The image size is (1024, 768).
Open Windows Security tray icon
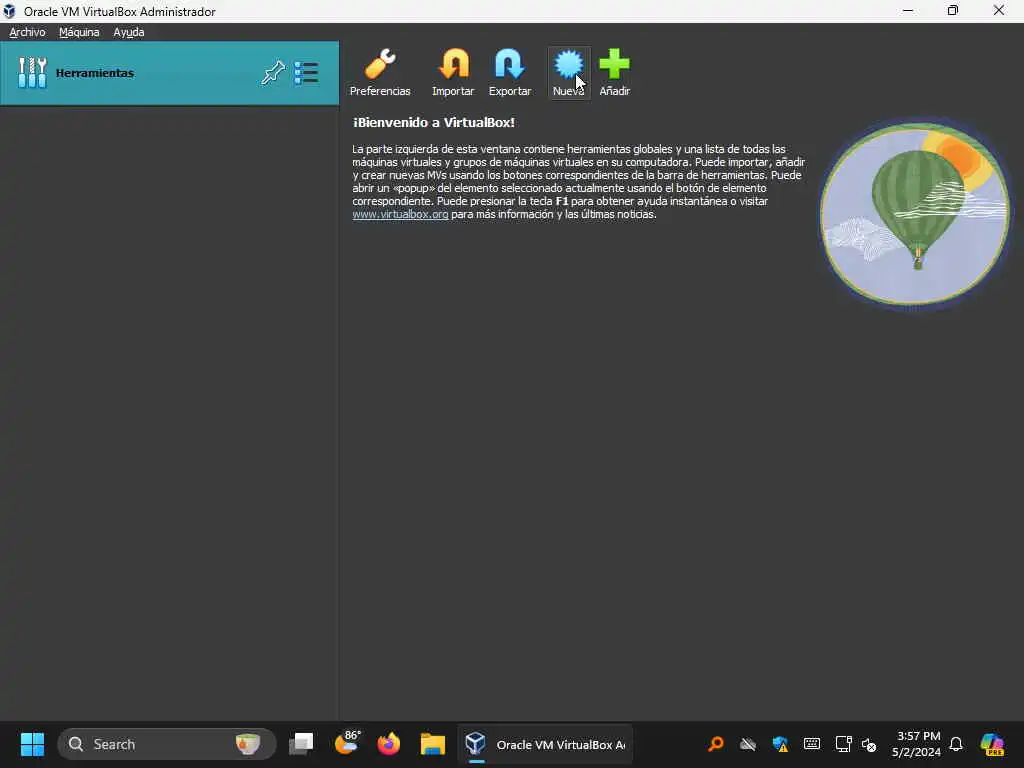780,744
